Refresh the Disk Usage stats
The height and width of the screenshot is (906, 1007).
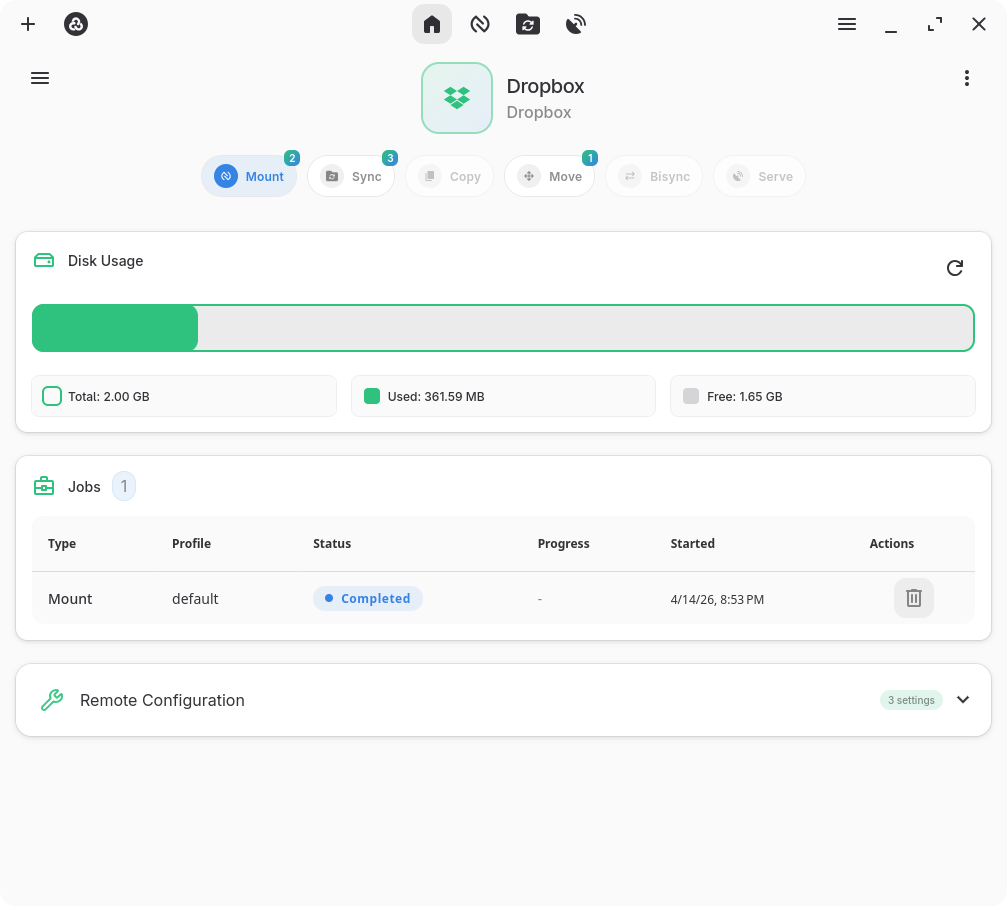coord(955,268)
